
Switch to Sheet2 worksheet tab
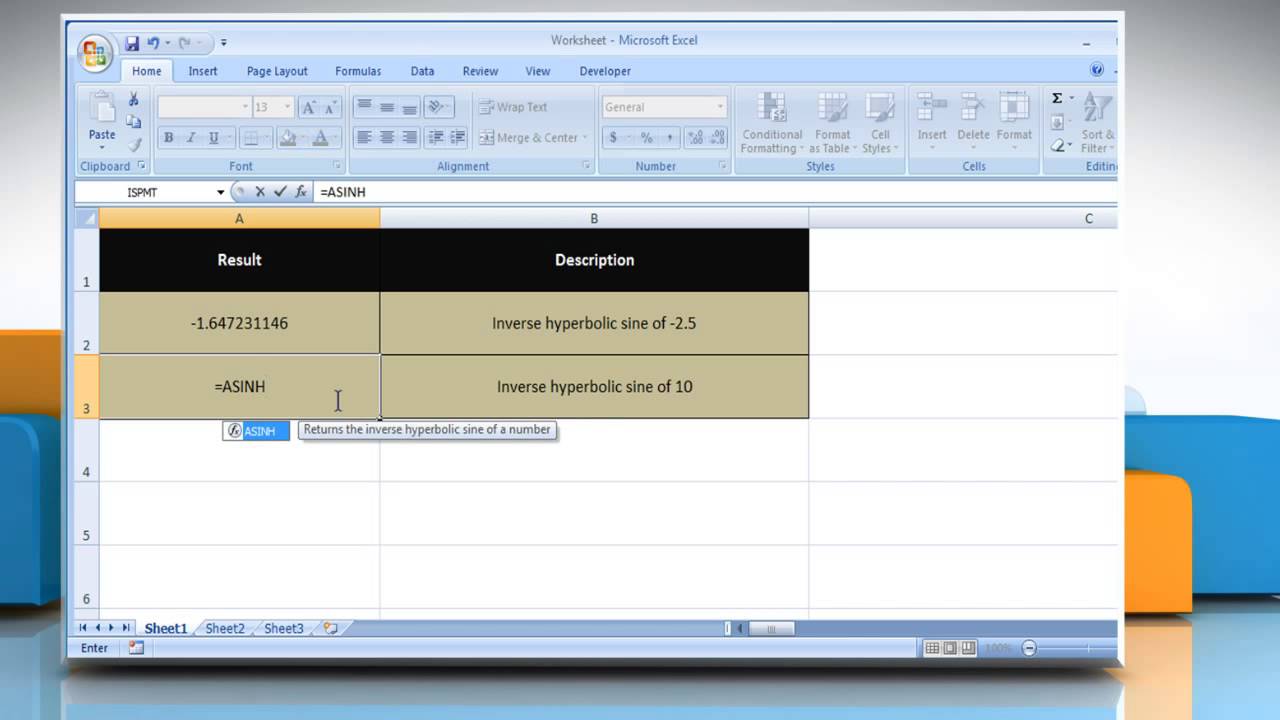pos(225,628)
